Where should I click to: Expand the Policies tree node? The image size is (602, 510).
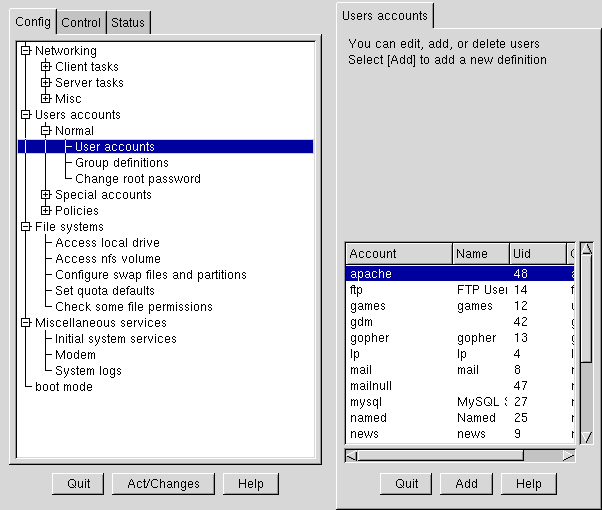(x=46, y=211)
